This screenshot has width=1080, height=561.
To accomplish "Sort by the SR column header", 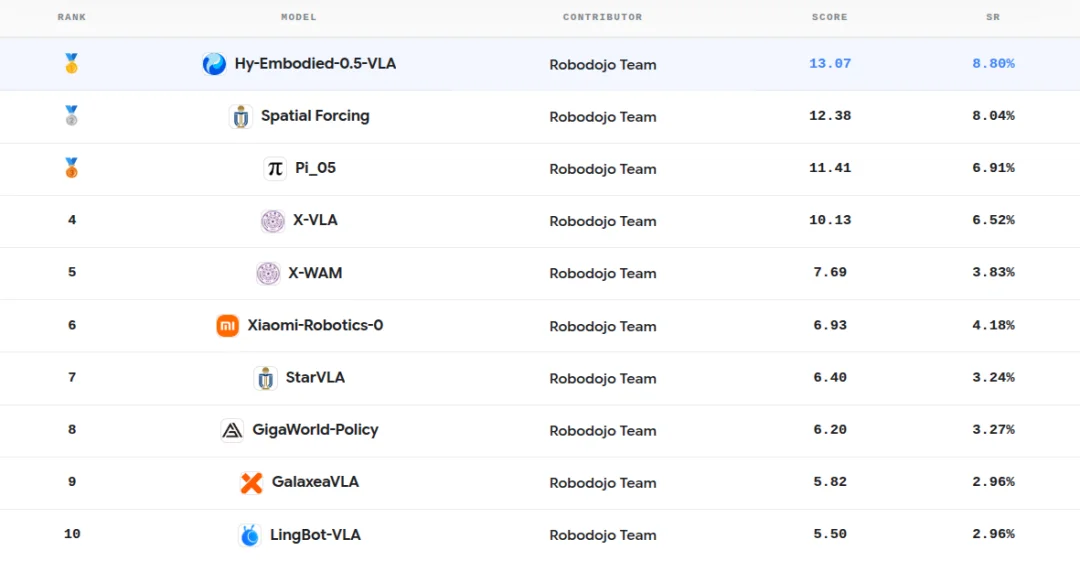I will click(993, 17).
